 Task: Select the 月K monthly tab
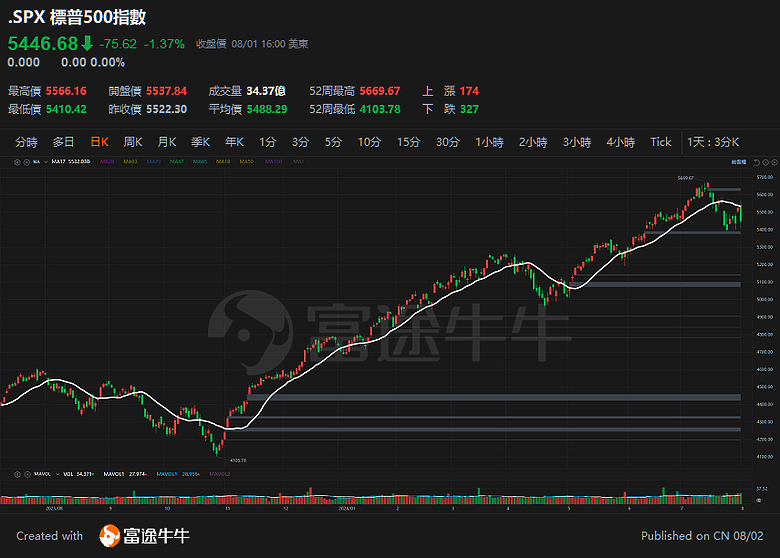167,142
